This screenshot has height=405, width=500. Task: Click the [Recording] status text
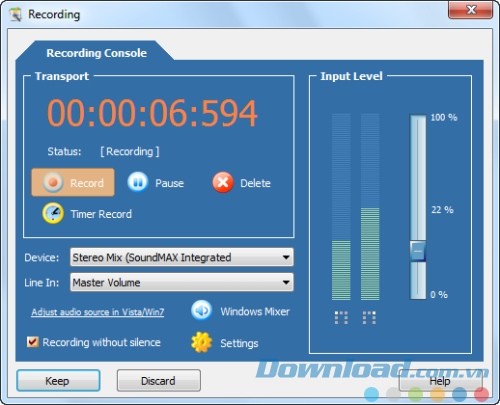pos(130,152)
